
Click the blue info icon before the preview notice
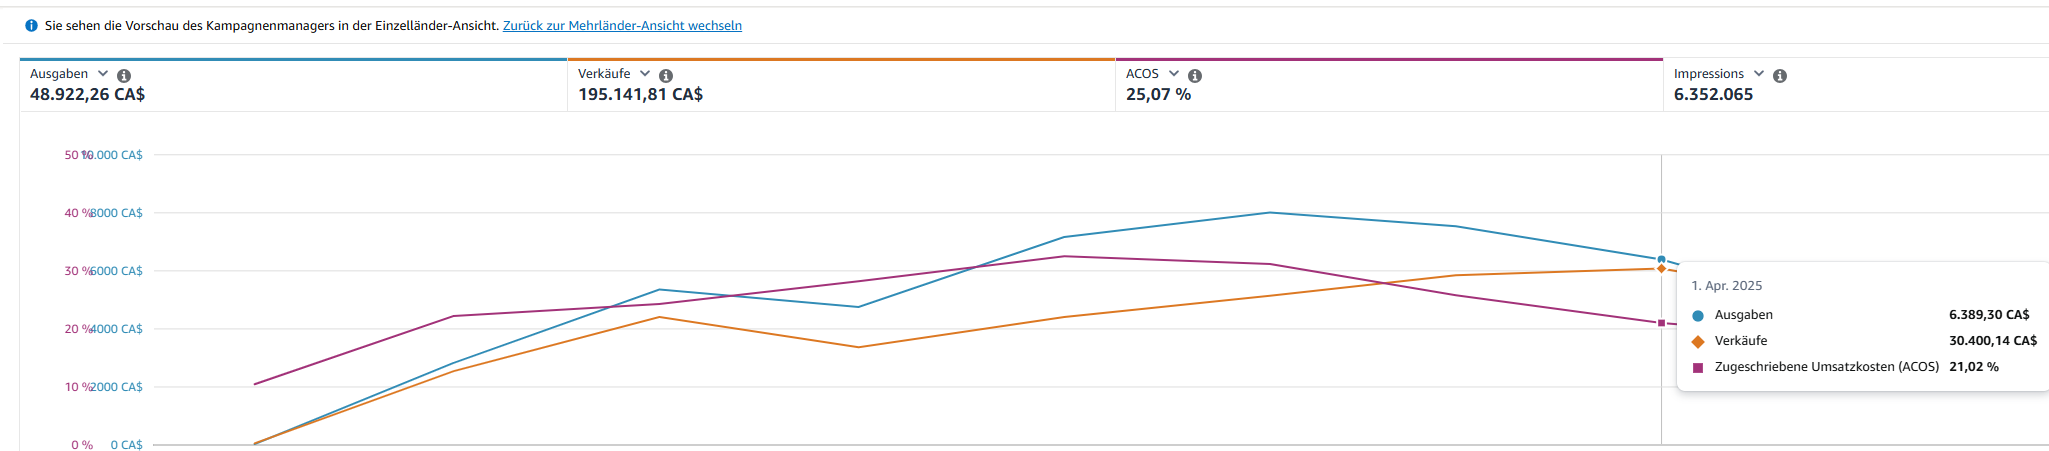click(31, 26)
